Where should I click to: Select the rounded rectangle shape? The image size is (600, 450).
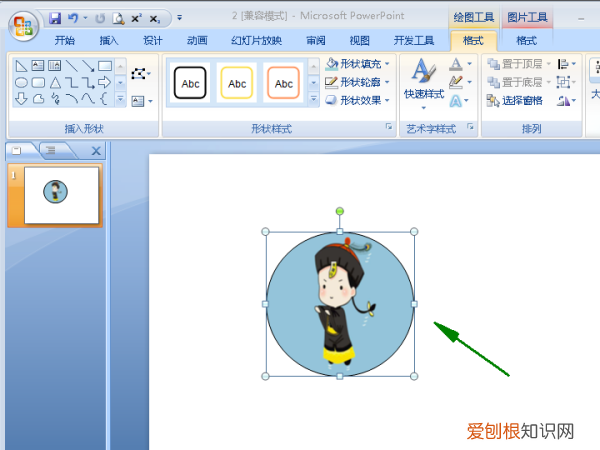pyautogui.click(x=38, y=82)
